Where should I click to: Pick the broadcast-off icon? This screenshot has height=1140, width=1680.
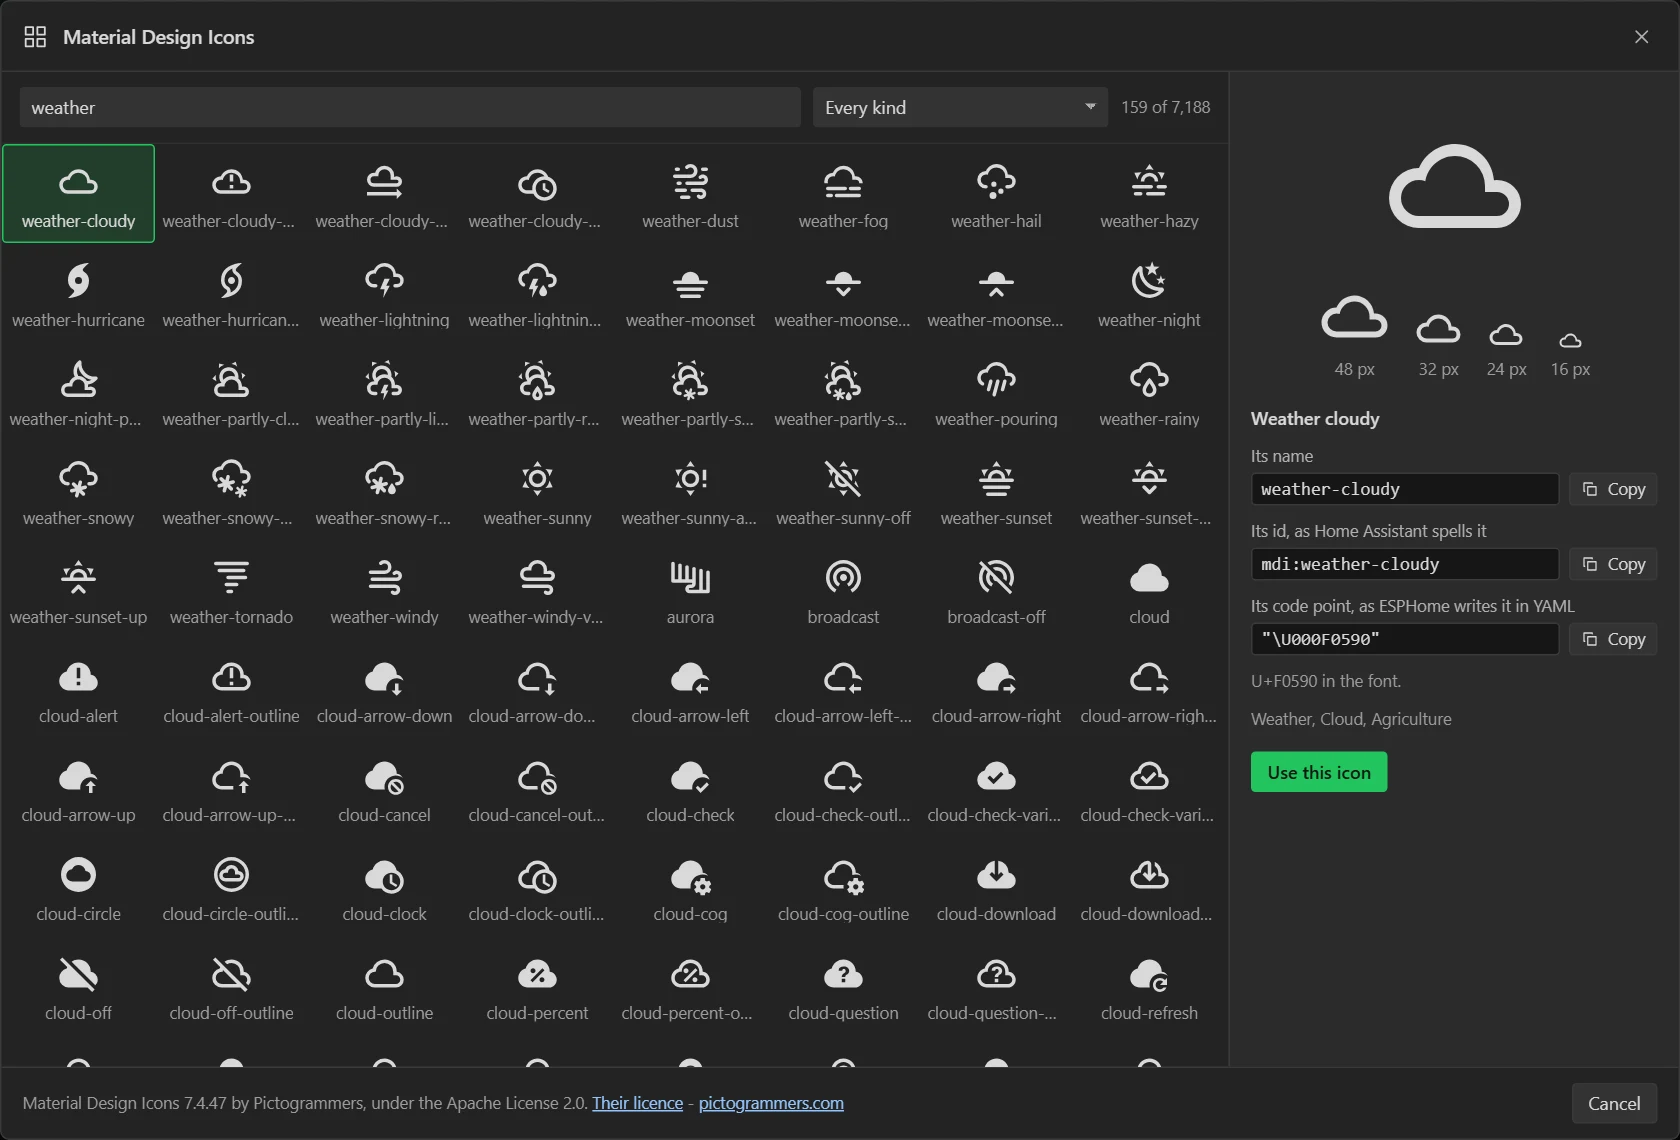point(996,590)
